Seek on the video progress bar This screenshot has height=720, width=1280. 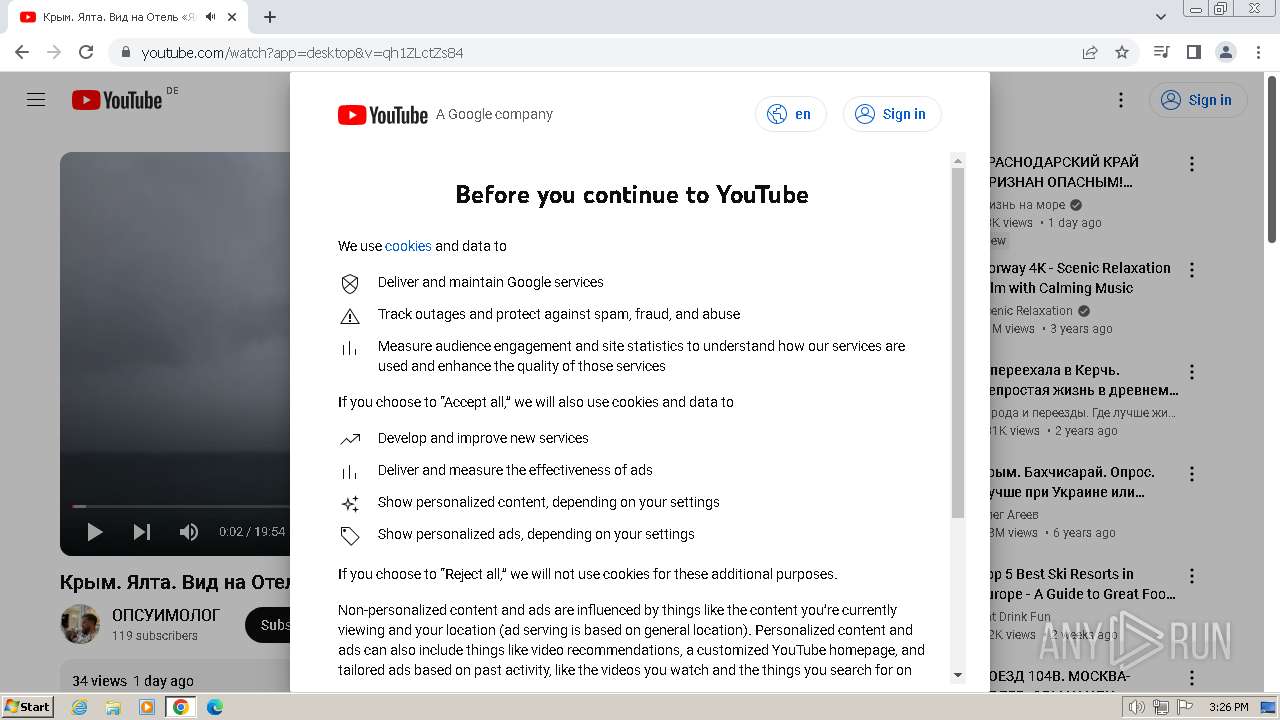pos(180,506)
